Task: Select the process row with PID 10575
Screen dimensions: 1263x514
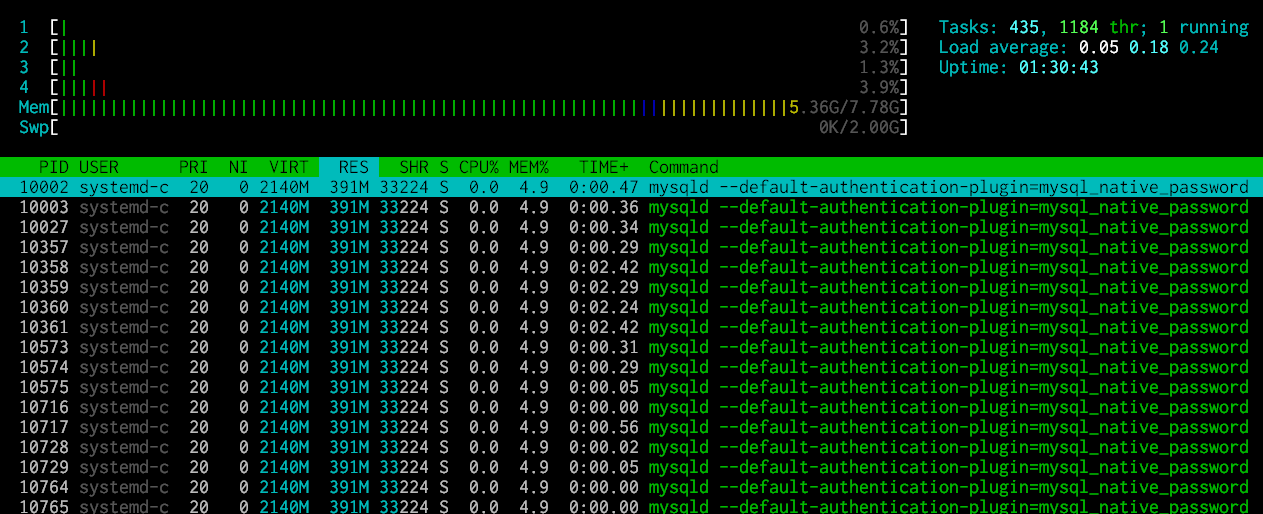Action: click(631, 387)
